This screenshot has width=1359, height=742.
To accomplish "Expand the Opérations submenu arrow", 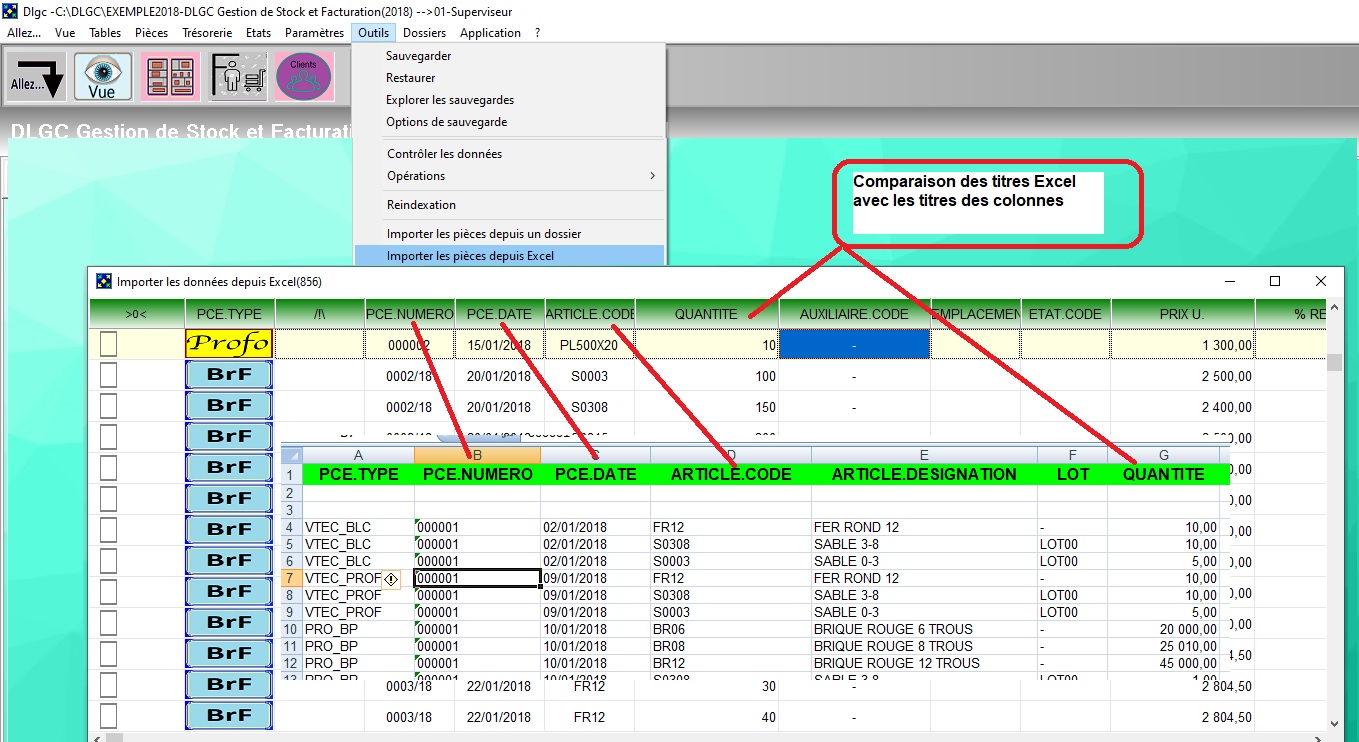I will pos(653,176).
